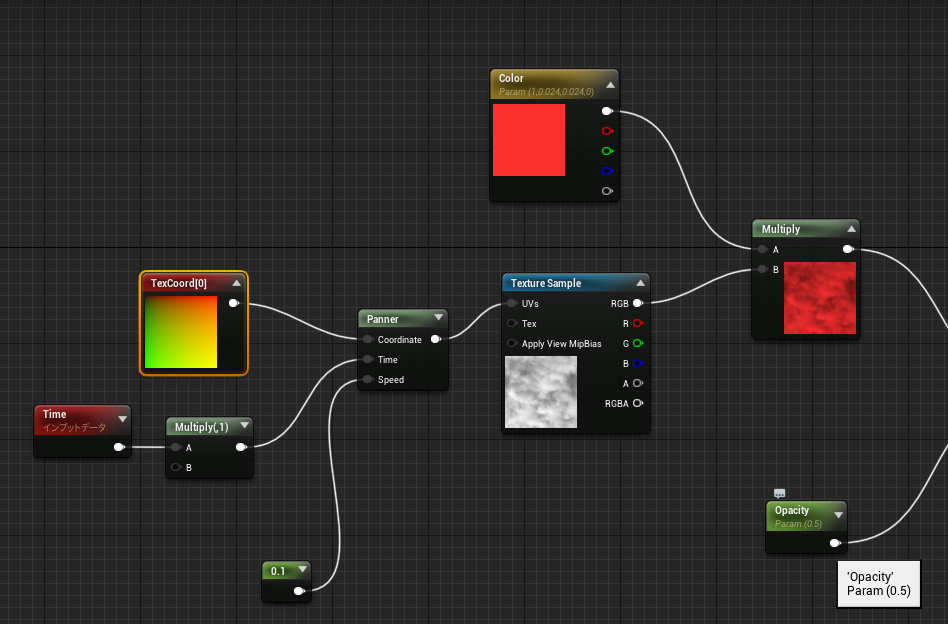Image resolution: width=948 pixels, height=624 pixels.
Task: Click Texture Sample's green G output pin
Action: click(x=637, y=343)
